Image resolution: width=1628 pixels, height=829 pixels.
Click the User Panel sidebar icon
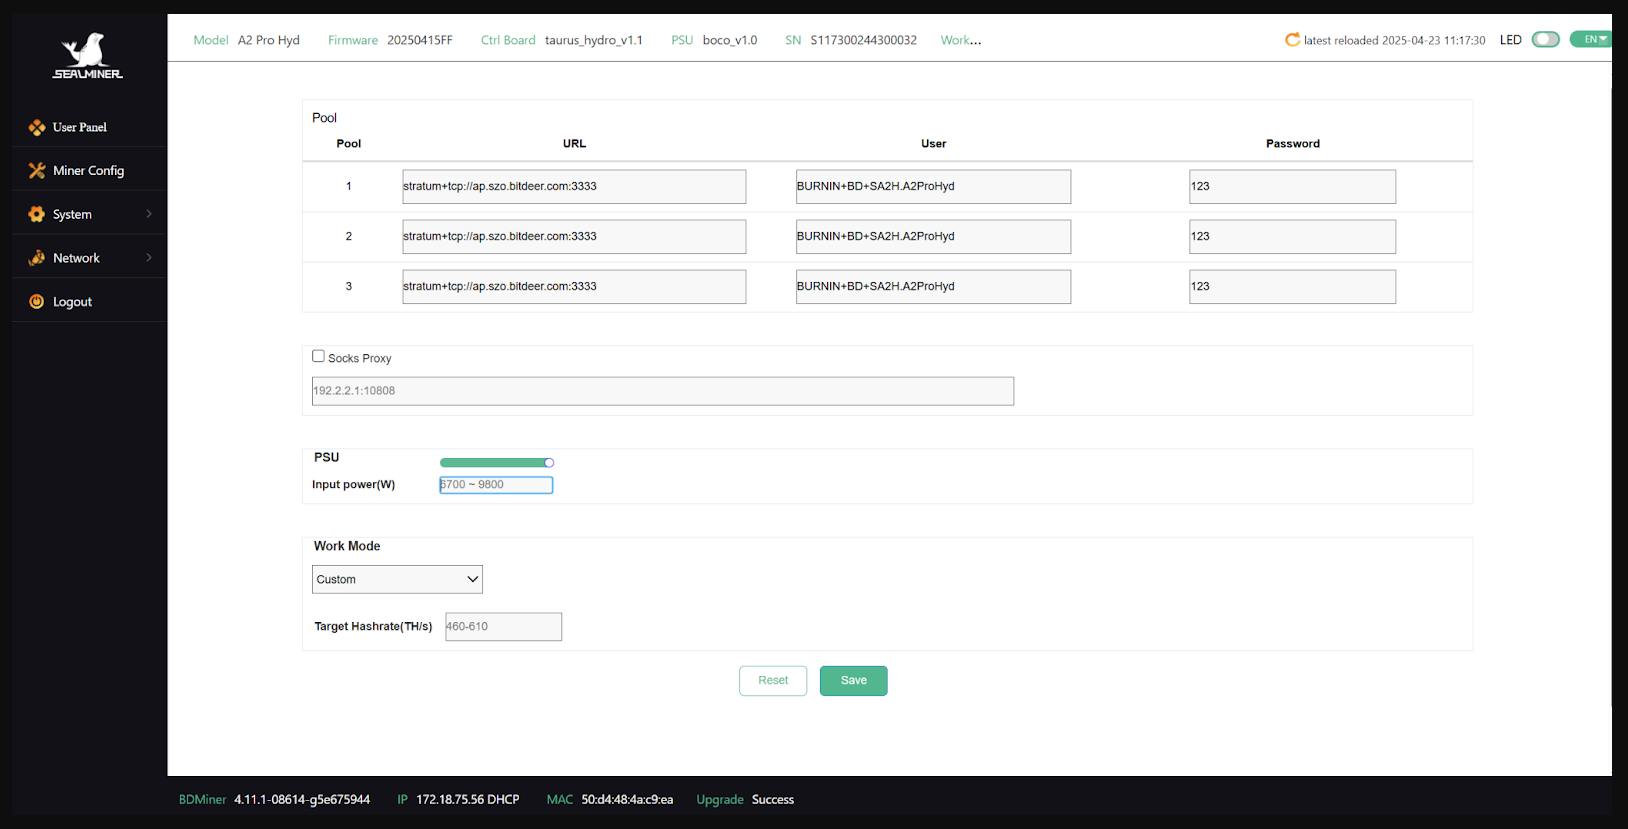(x=37, y=127)
